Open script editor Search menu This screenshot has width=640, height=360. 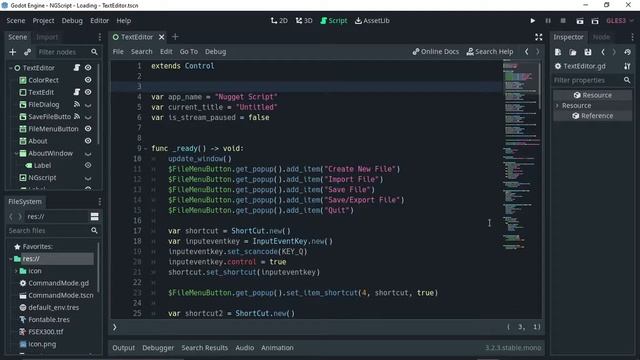click(141, 52)
